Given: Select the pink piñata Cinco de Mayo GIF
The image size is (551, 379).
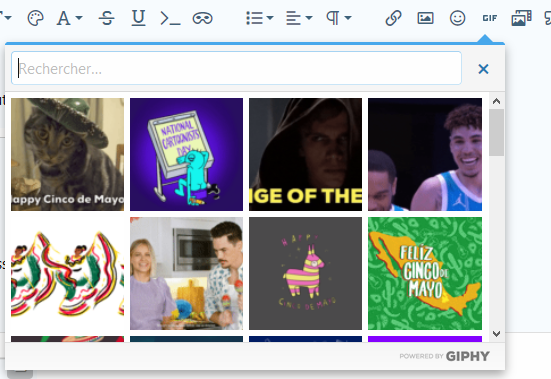Looking at the screenshot, I should click(305, 273).
